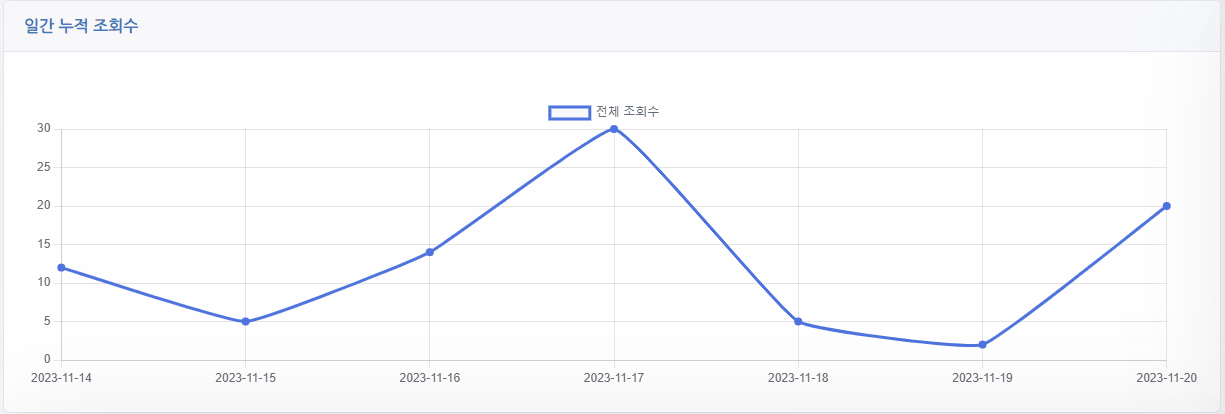Select the peak data point at 2023-11-17
Image resolution: width=1225 pixels, height=414 pixels.
614,129
